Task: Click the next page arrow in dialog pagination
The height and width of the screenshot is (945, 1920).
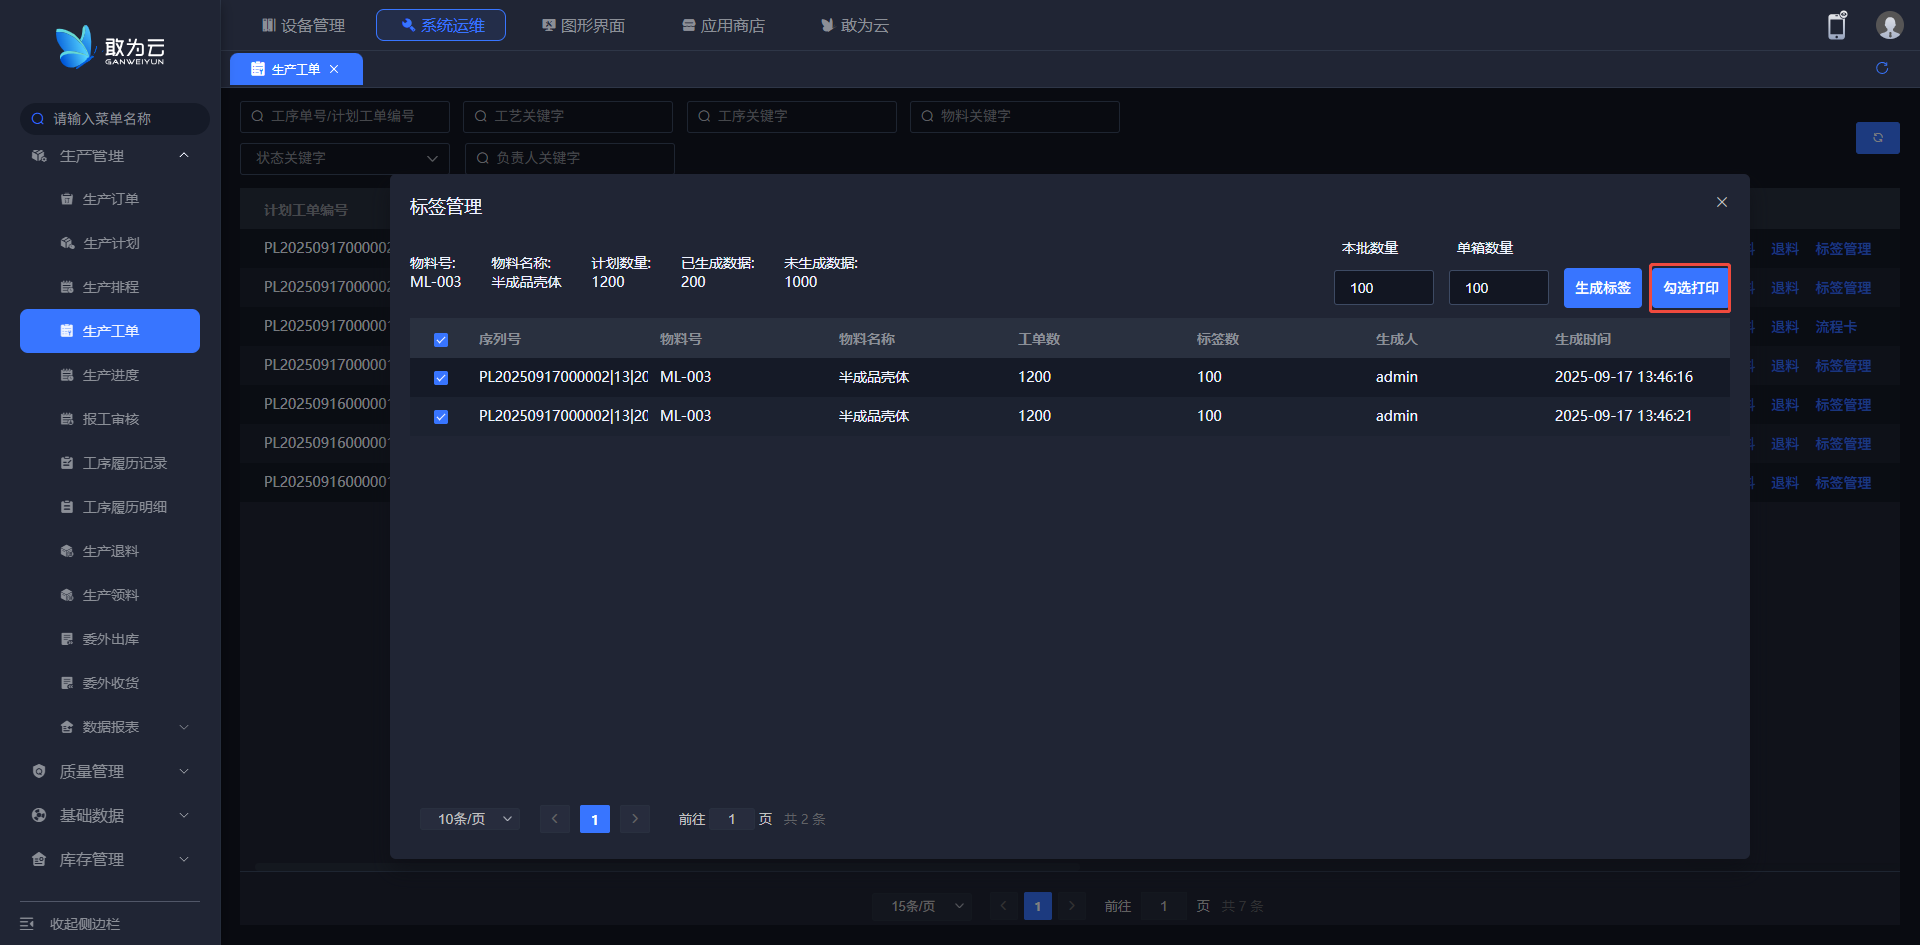Action: coord(635,819)
